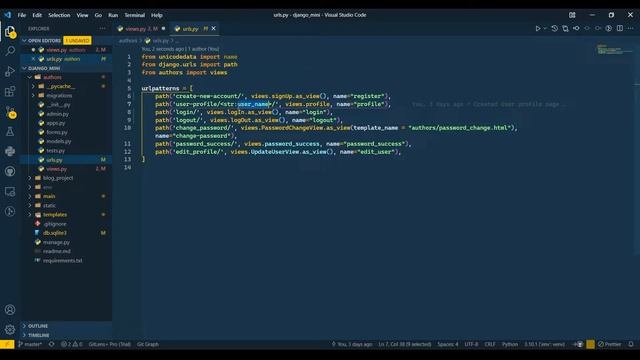The width and height of the screenshot is (640, 360).
Task: Open the Go menu
Action: 98,15
